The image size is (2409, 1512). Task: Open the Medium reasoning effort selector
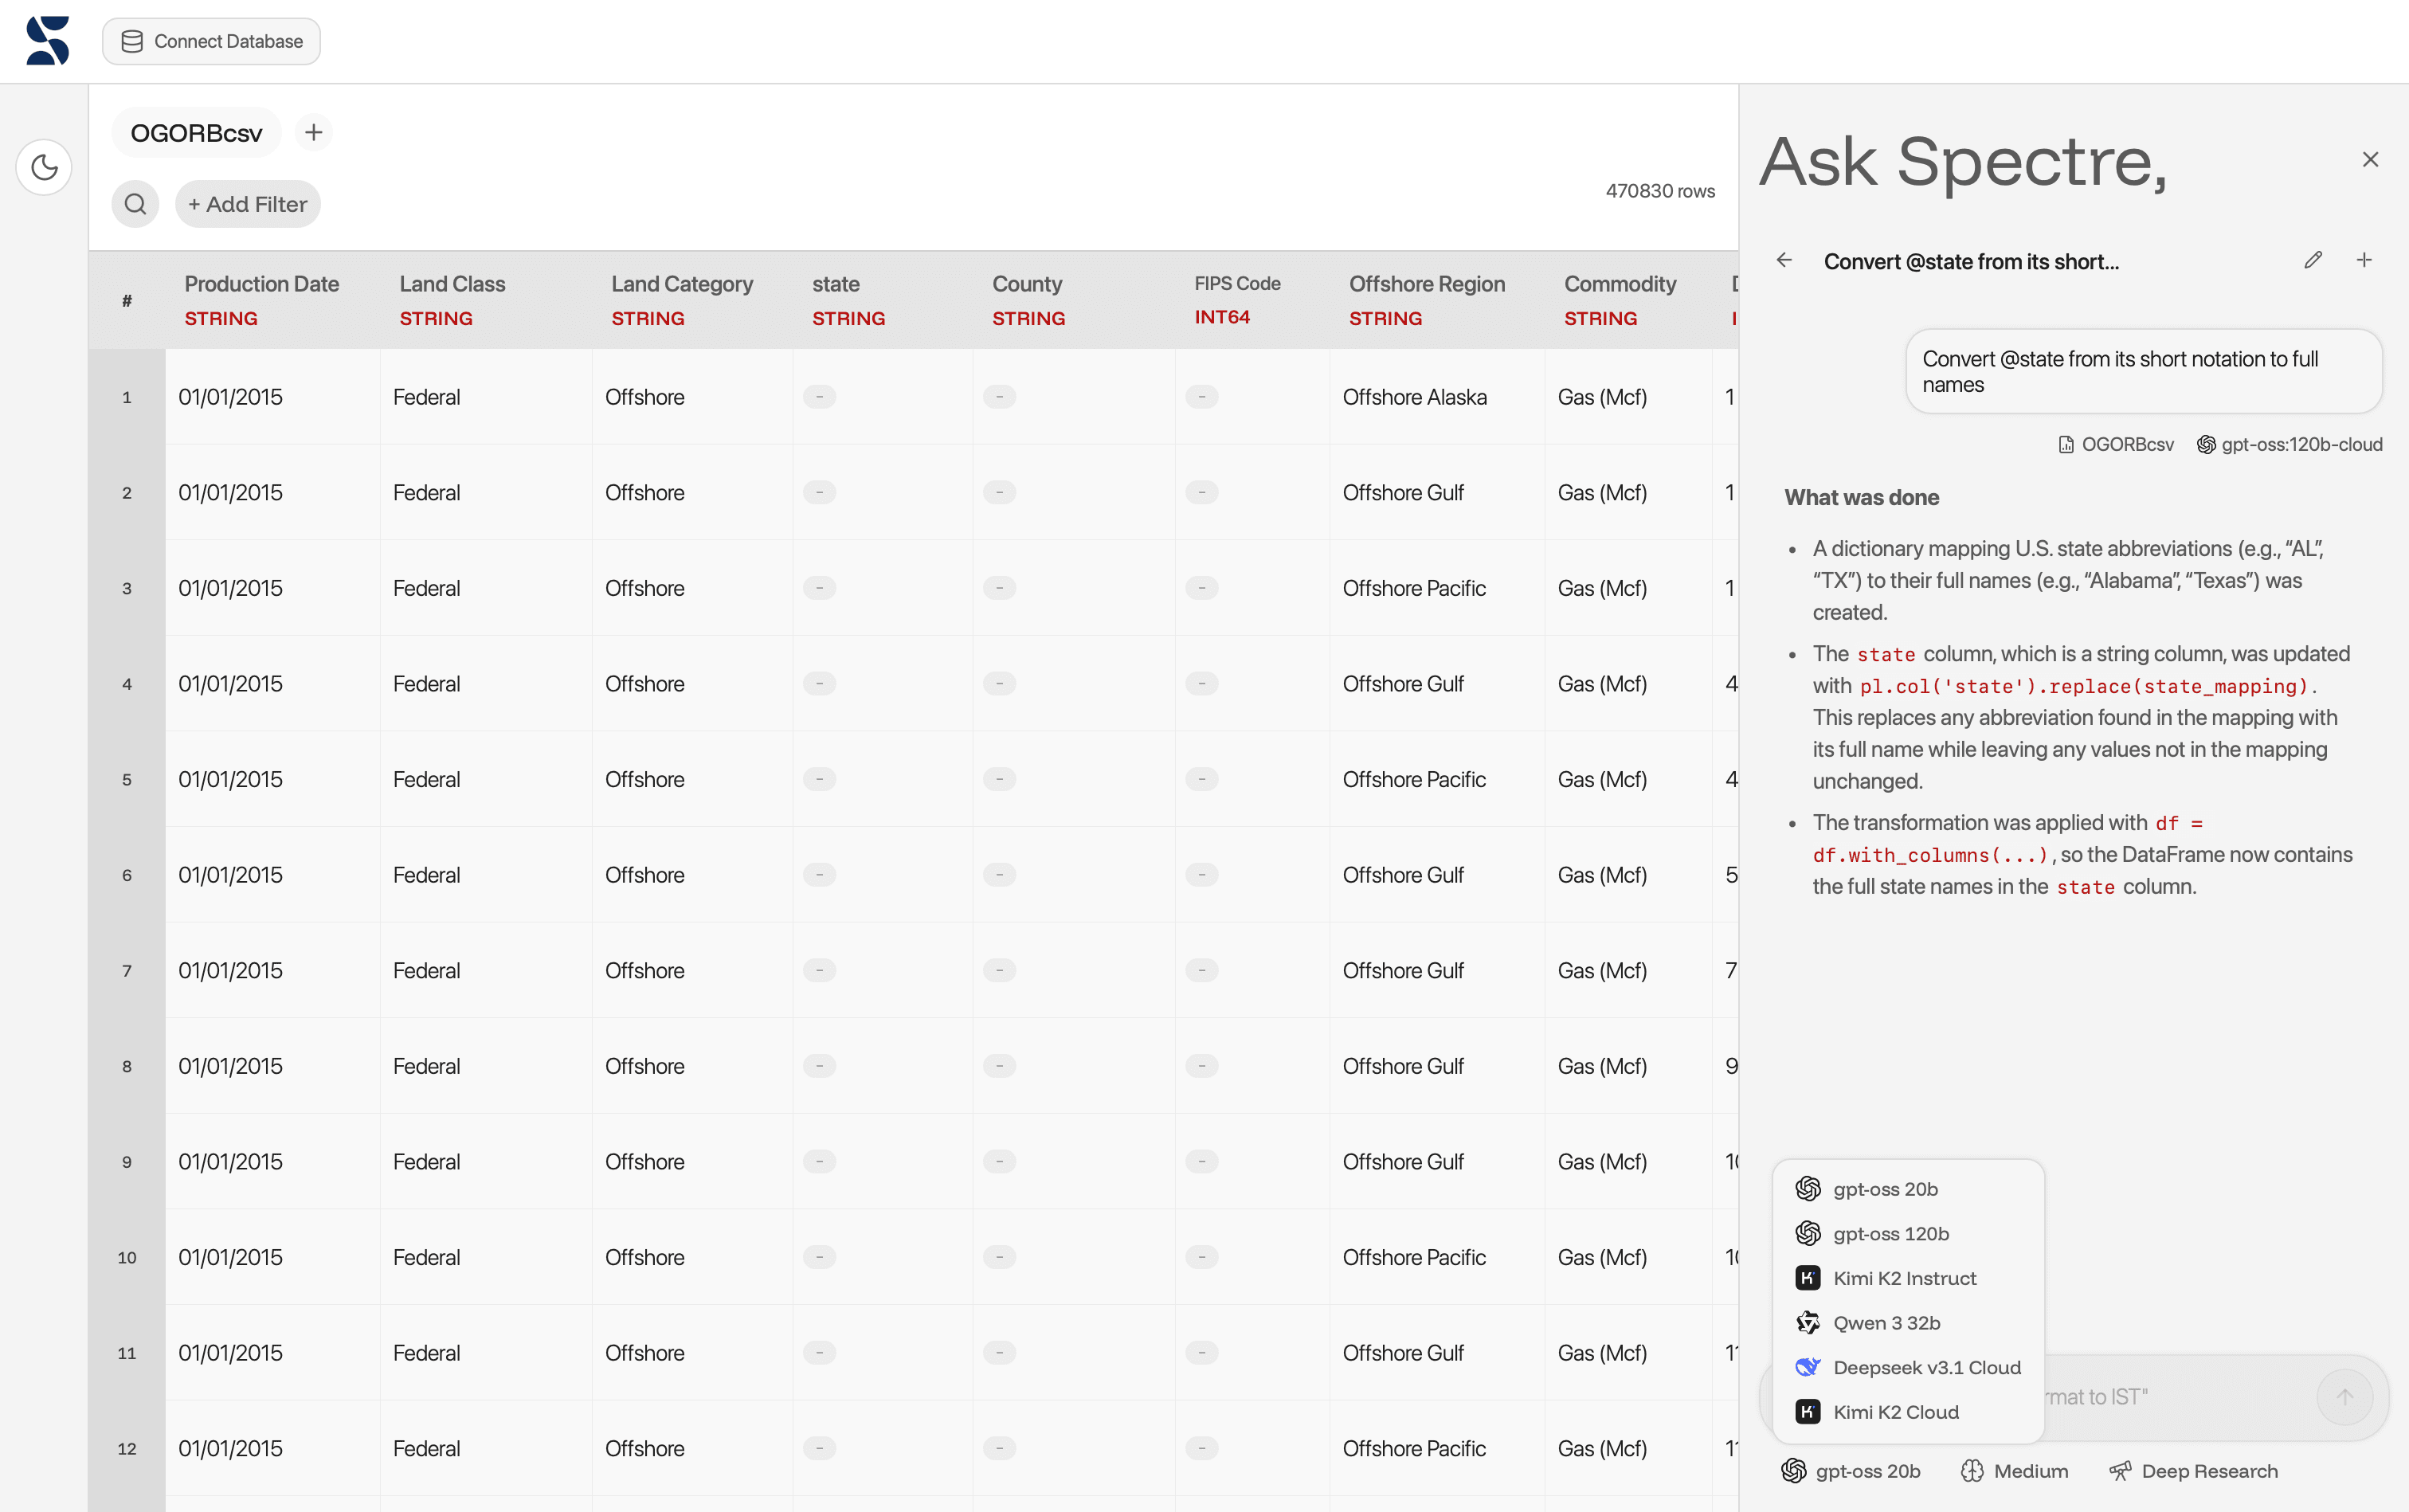point(2014,1470)
